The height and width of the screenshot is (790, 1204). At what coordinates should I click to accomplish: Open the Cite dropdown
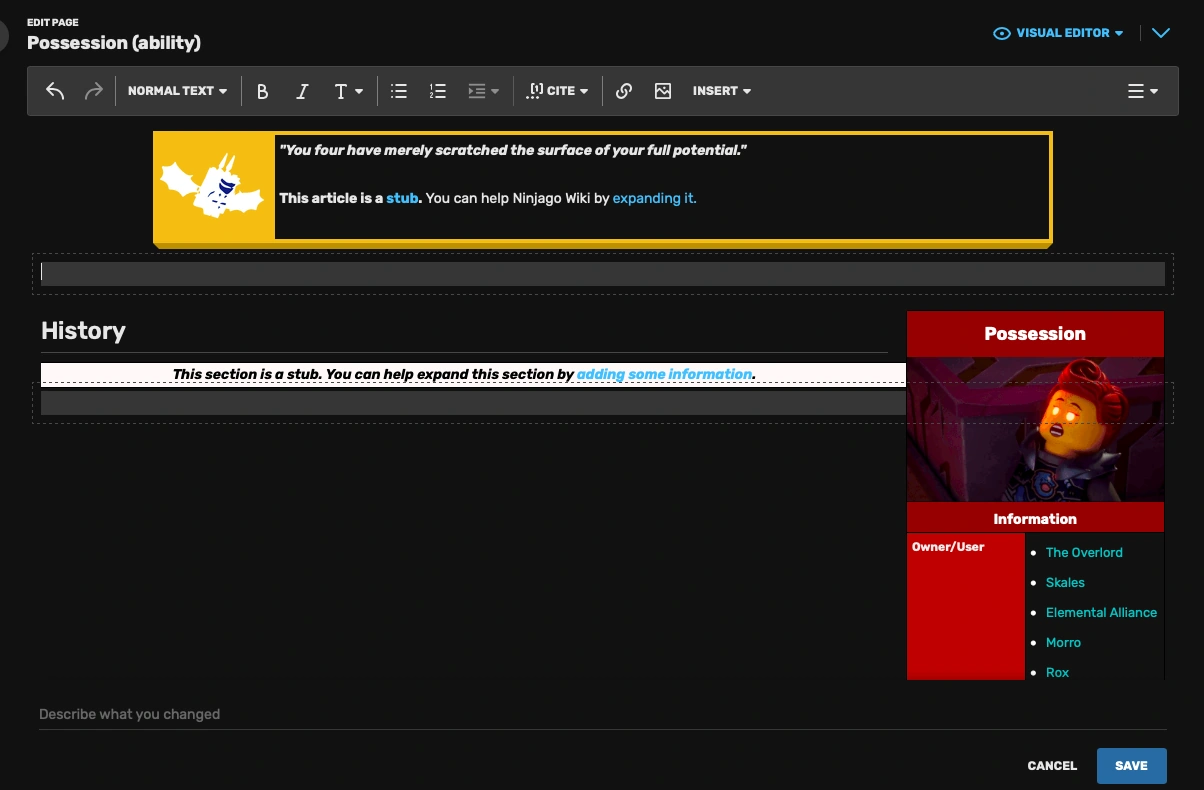557,91
